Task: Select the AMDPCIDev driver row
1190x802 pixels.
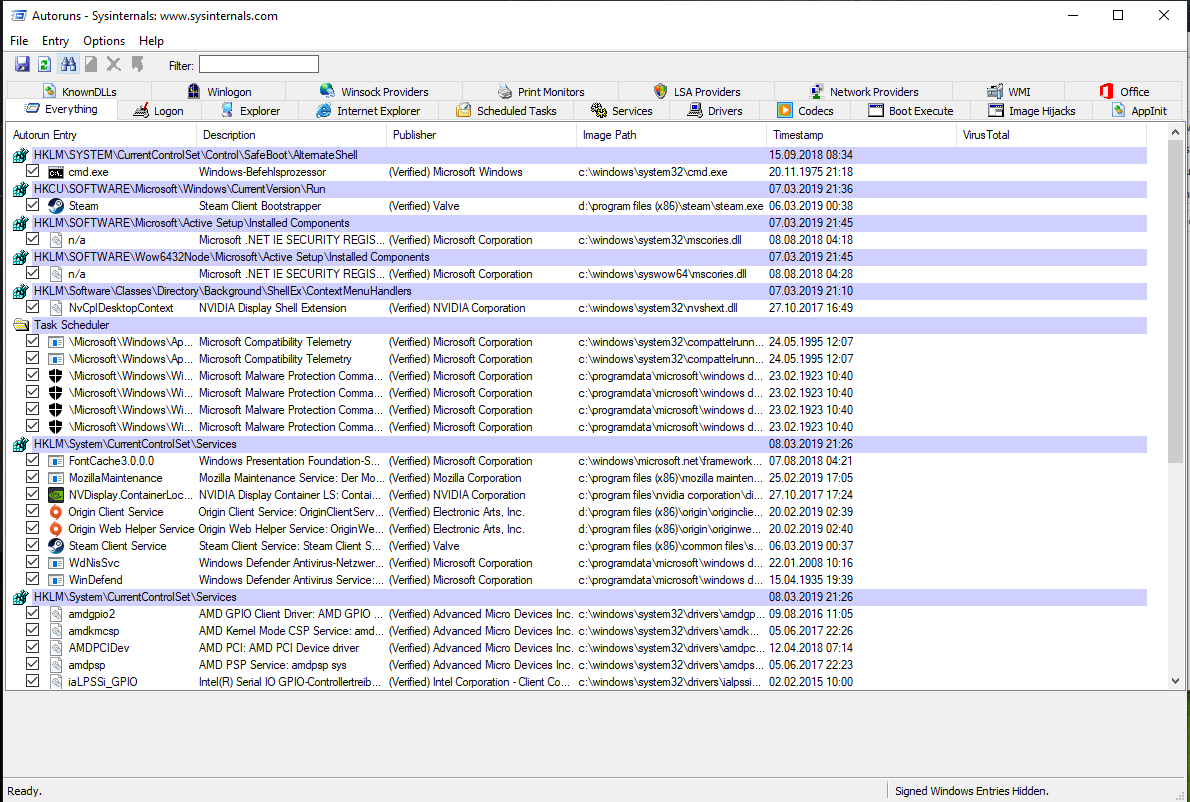Action: (x=580, y=648)
